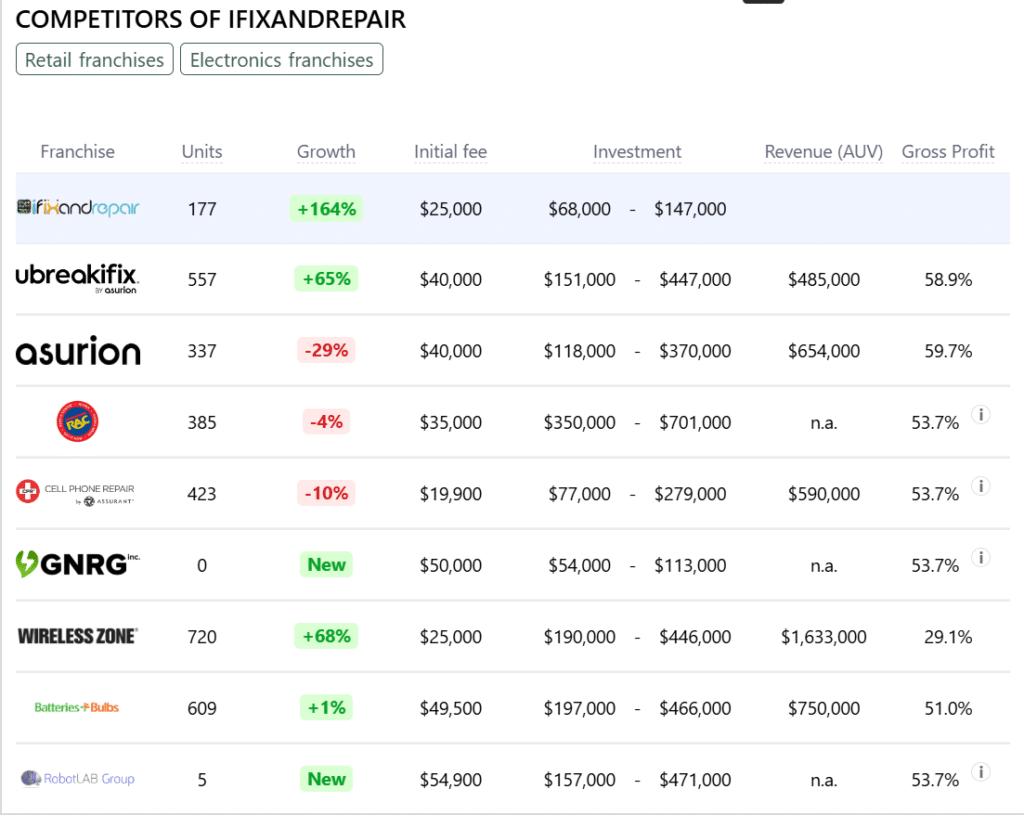The width and height of the screenshot is (1024, 815).
Task: Click the Batteries+Bulbs logo
Action: [76, 707]
